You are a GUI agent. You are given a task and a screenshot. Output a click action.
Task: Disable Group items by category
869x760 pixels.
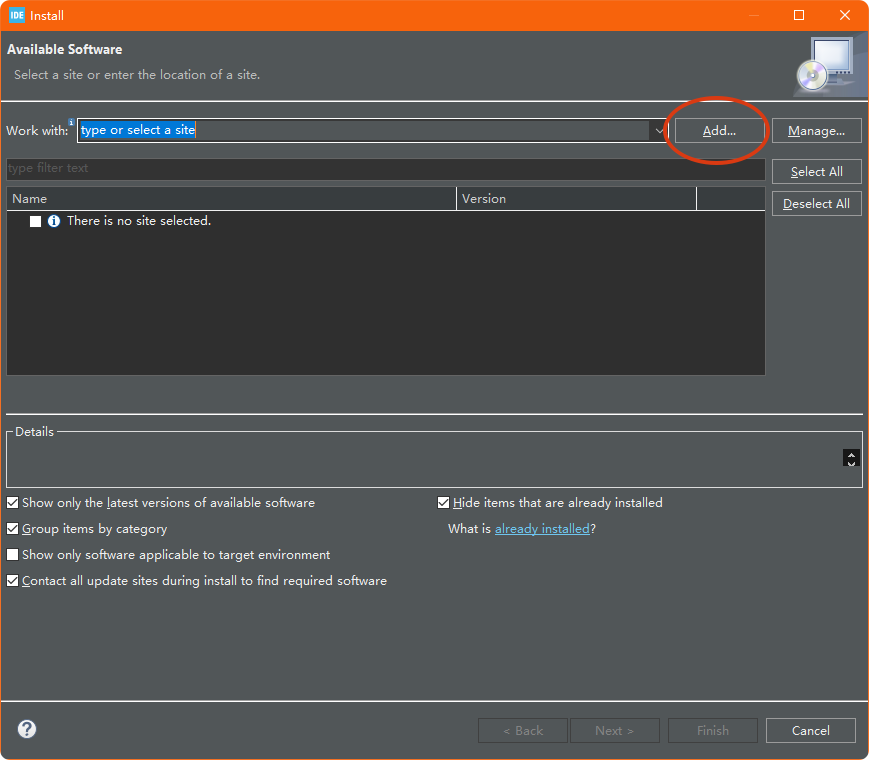click(x=13, y=529)
